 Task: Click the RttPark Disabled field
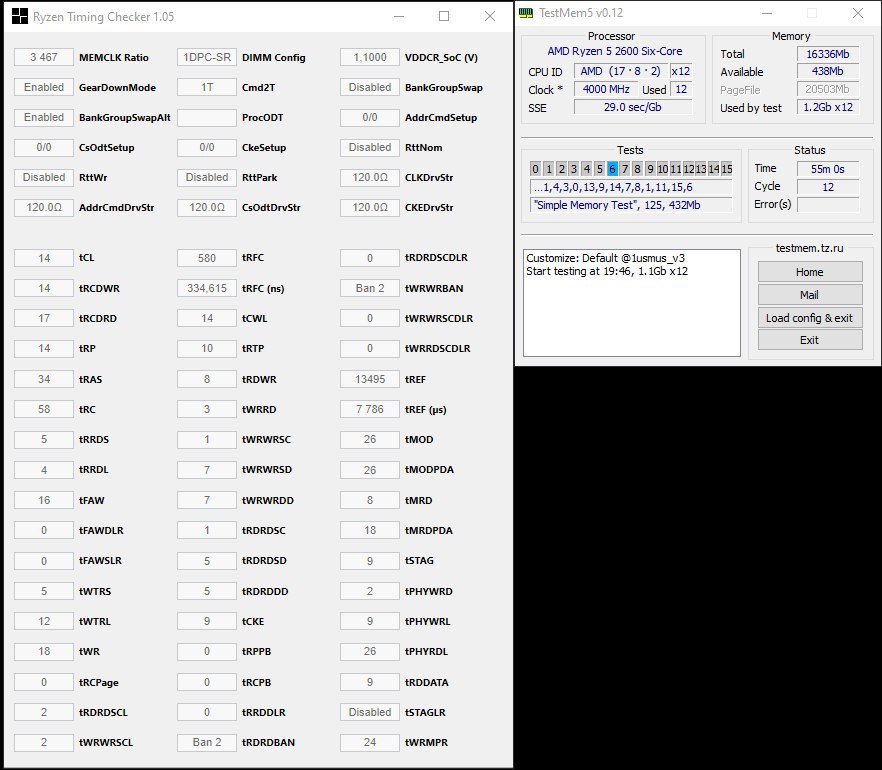[x=207, y=177]
